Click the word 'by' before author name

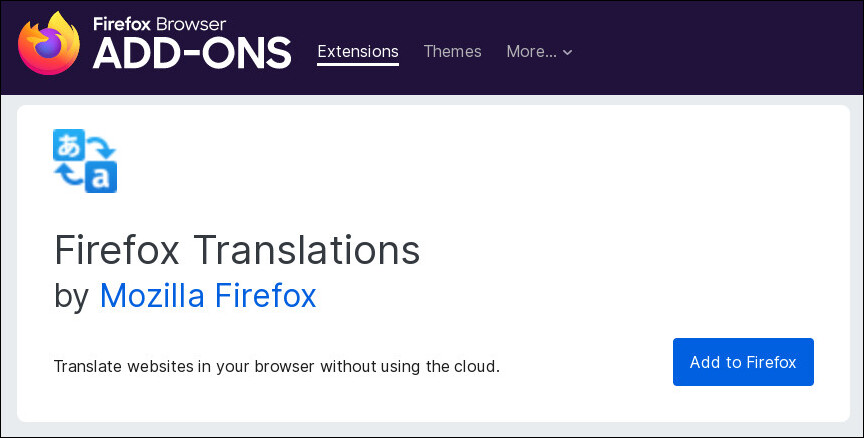(x=72, y=296)
